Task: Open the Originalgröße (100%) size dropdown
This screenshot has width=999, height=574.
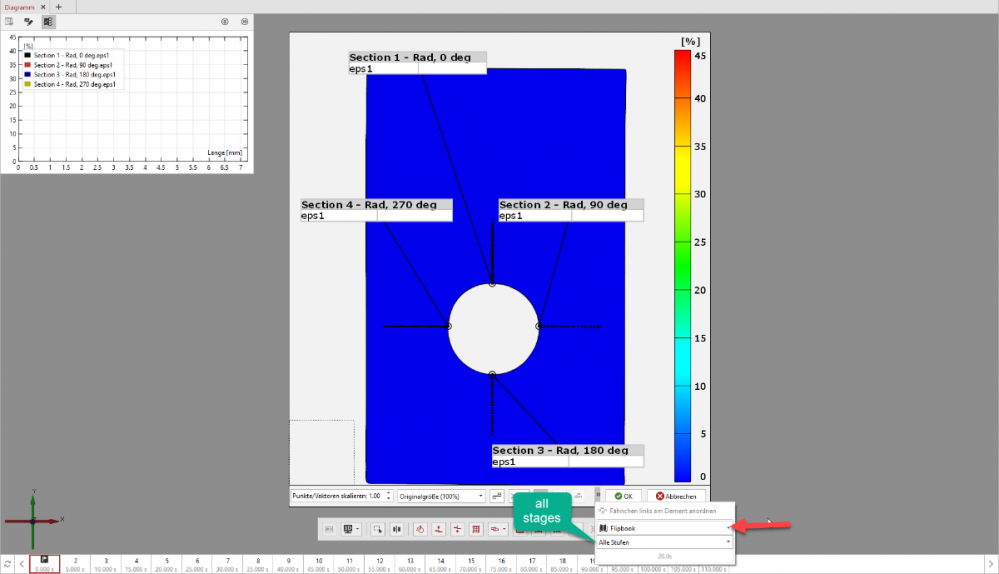Action: point(440,496)
